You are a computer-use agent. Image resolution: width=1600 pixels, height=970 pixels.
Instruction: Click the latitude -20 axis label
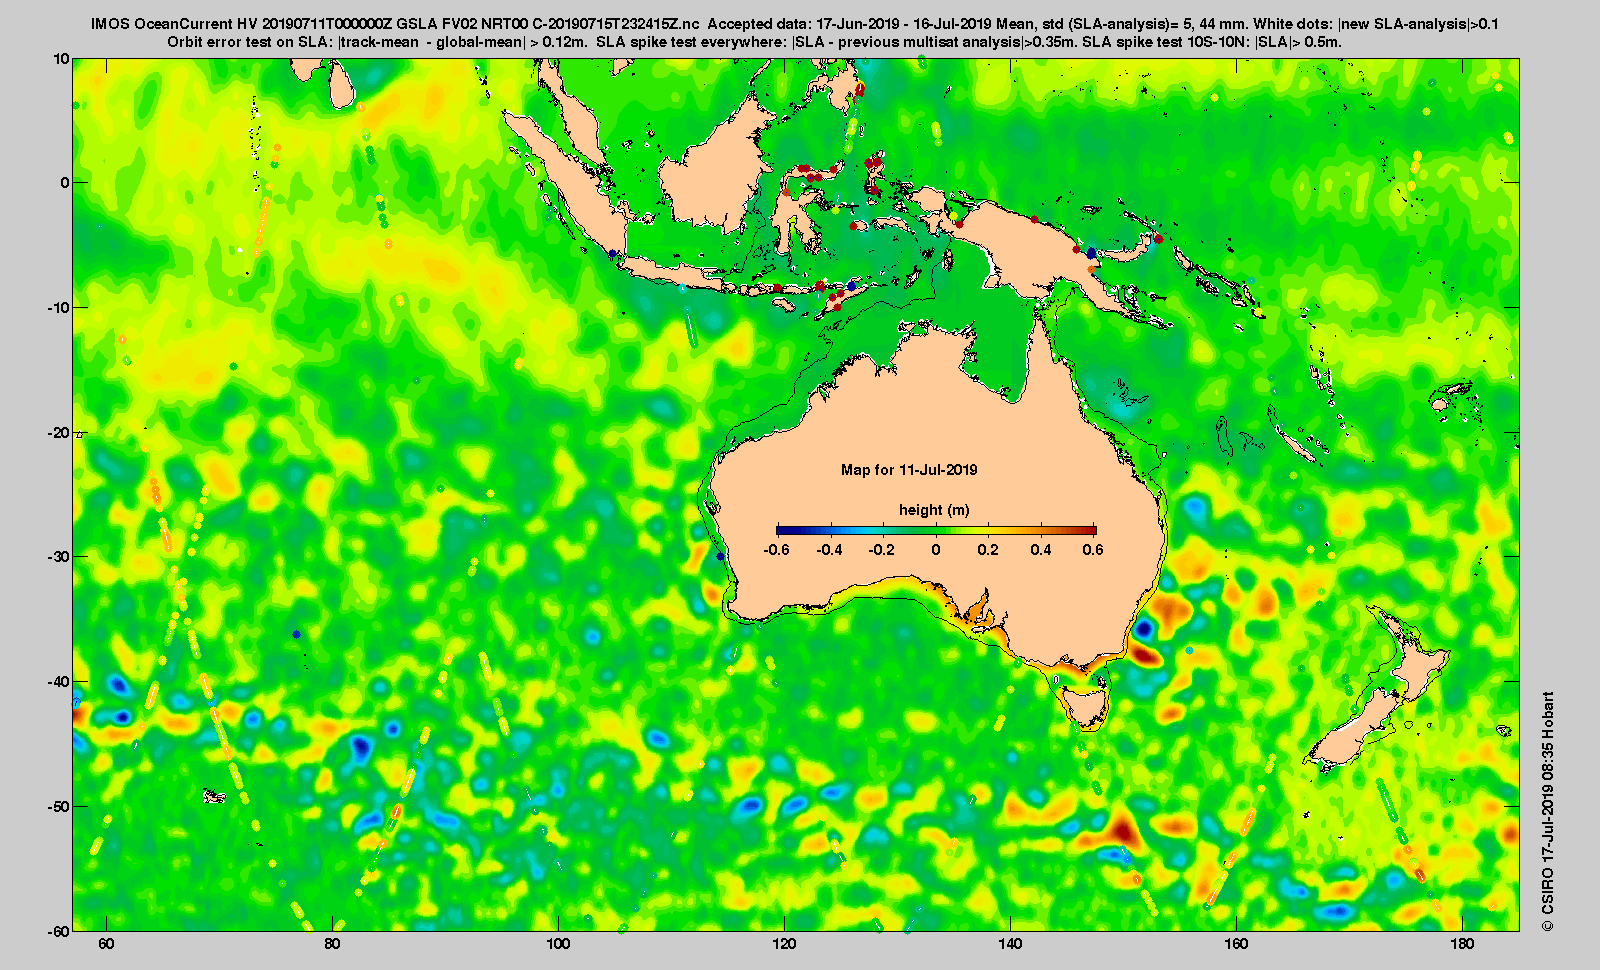[x=58, y=433]
